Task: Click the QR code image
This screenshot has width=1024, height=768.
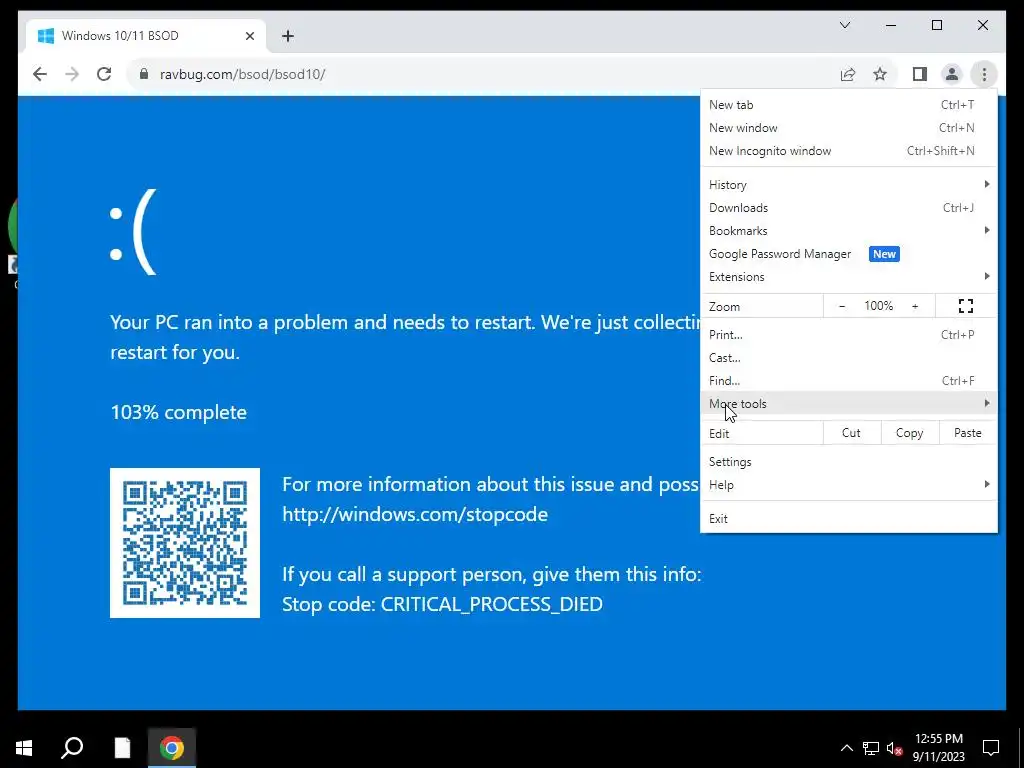Action: pos(185,543)
